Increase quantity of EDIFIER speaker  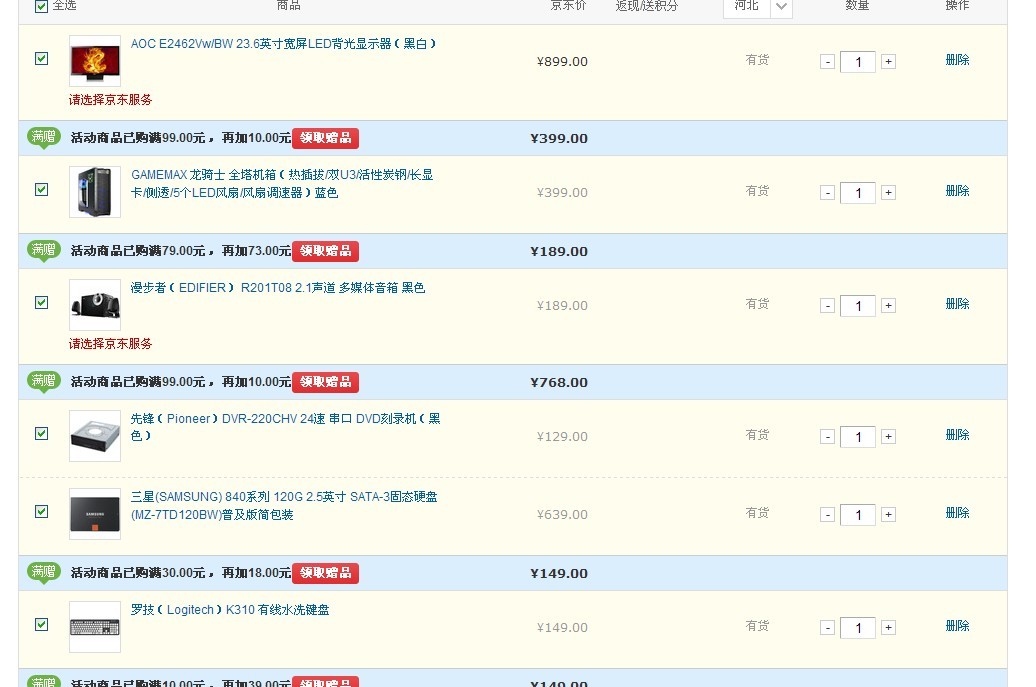889,305
